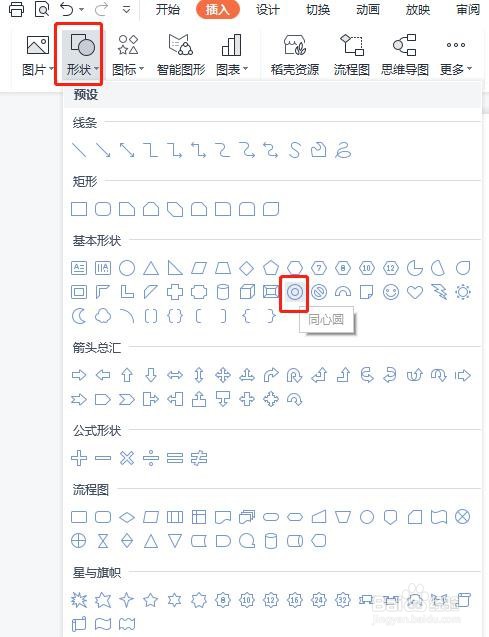Pick the cylinder (can) basic shape

click(x=223, y=292)
